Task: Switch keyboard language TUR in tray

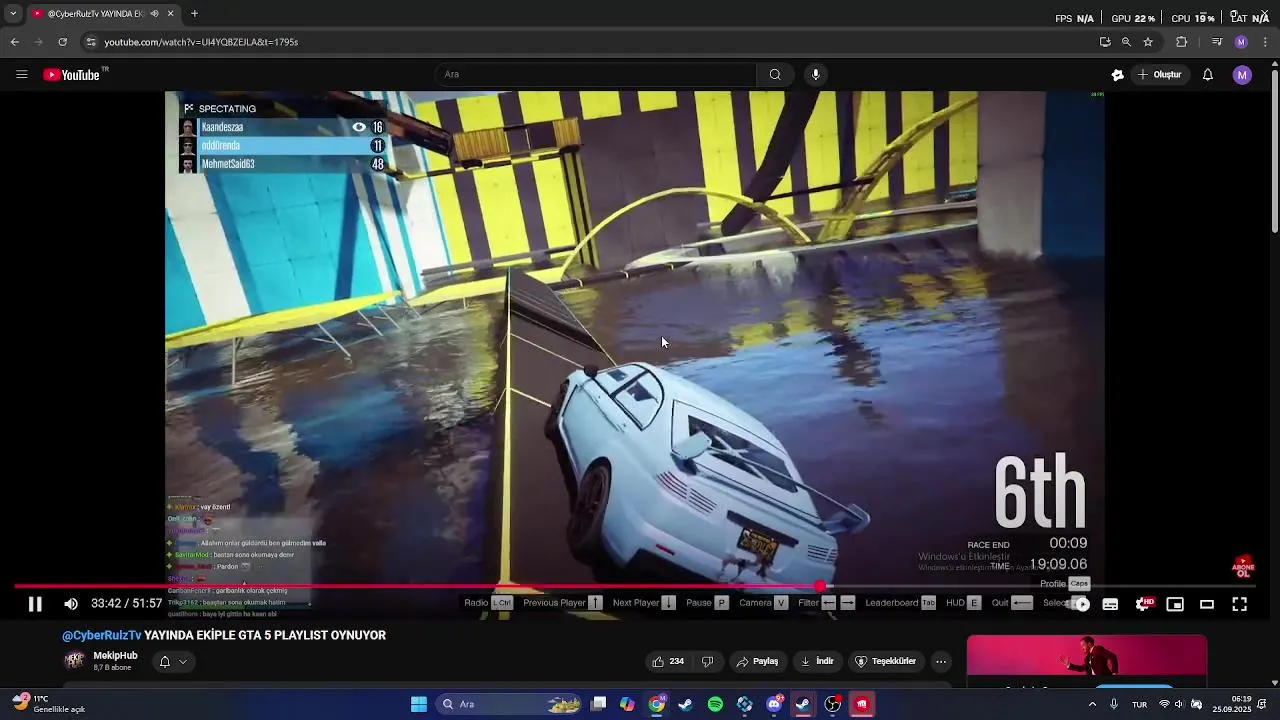Action: click(x=1139, y=704)
